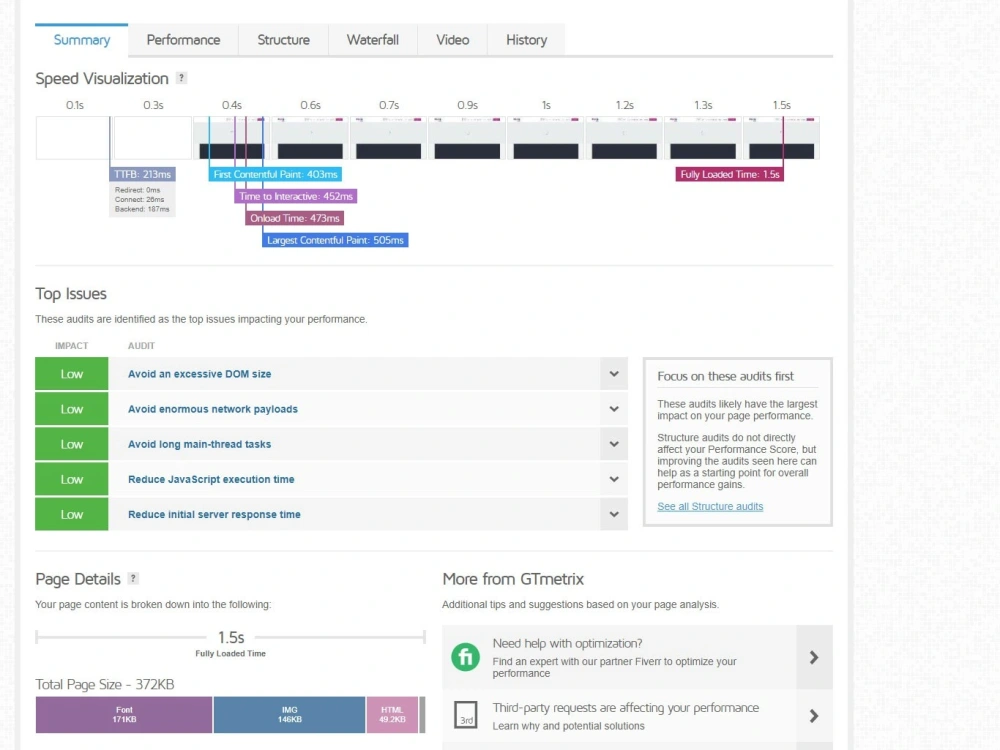The image size is (1000, 750).
Task: Click the Focus on these audits first heading
Action: coord(726,376)
